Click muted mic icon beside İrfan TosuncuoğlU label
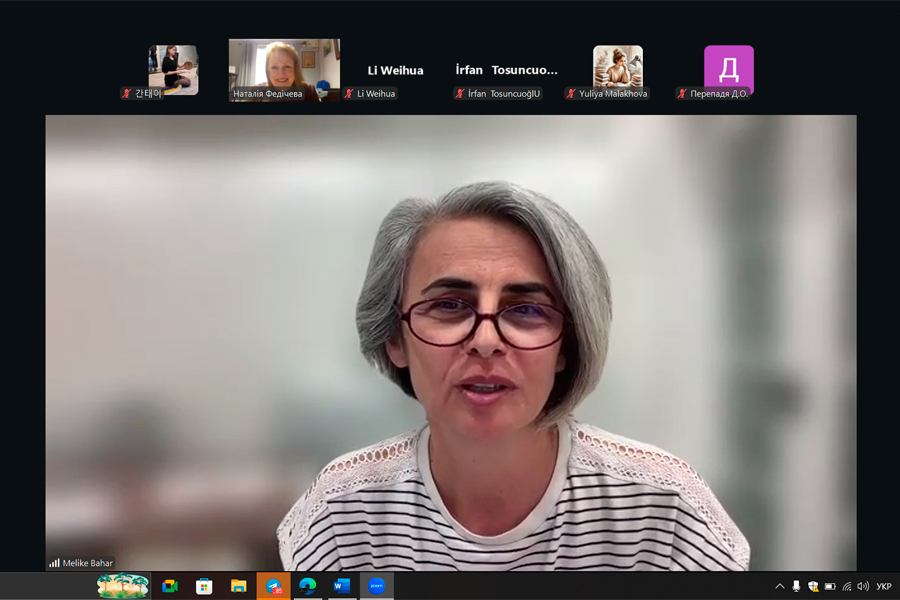 coord(459,94)
